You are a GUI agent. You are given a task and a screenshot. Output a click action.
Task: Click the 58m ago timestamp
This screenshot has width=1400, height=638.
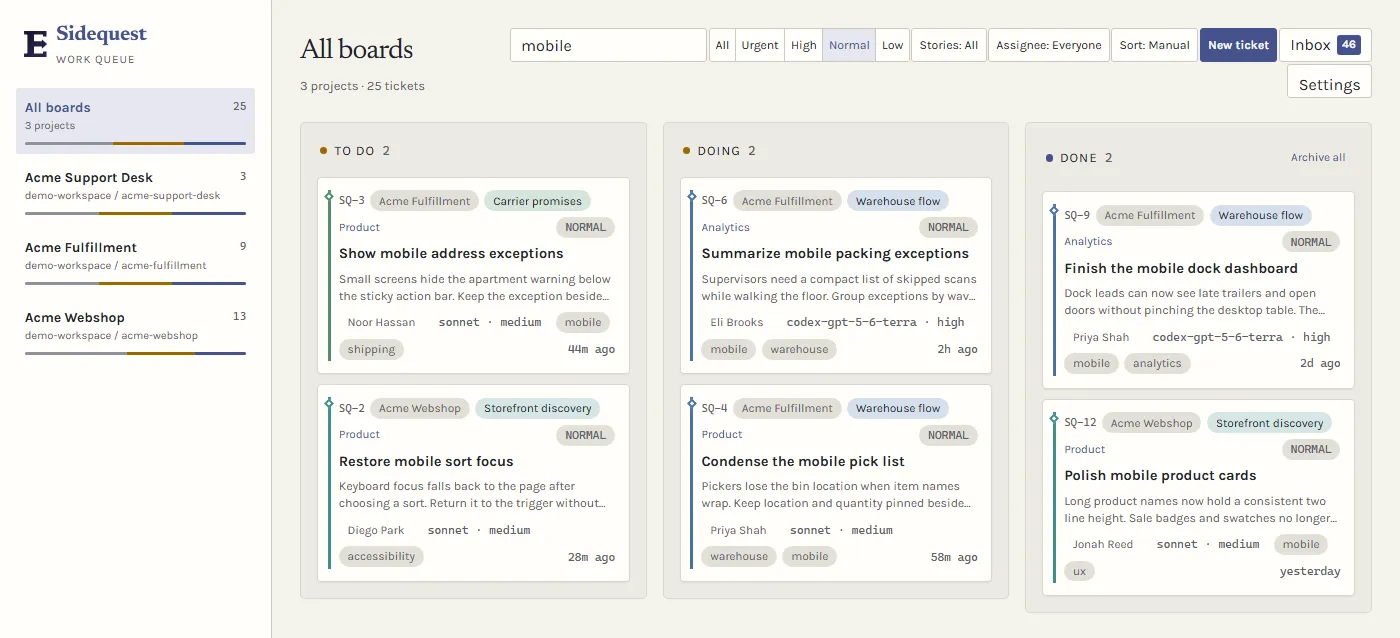pos(954,556)
